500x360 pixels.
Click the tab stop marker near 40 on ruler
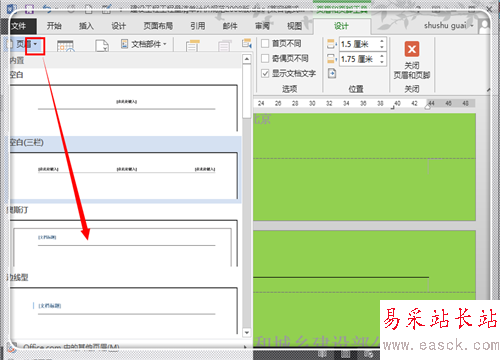tap(393, 107)
